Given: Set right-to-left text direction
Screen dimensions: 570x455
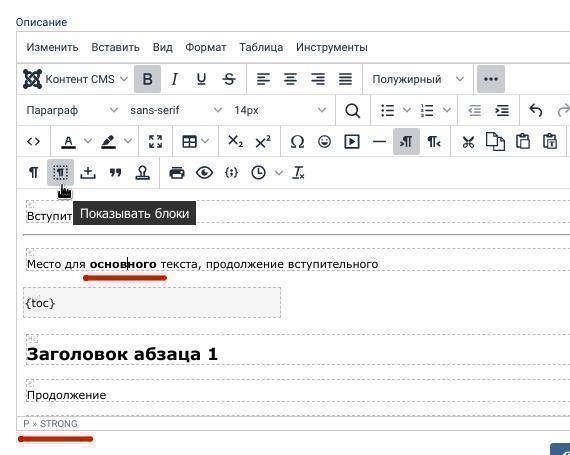Looking at the screenshot, I should 434,141.
